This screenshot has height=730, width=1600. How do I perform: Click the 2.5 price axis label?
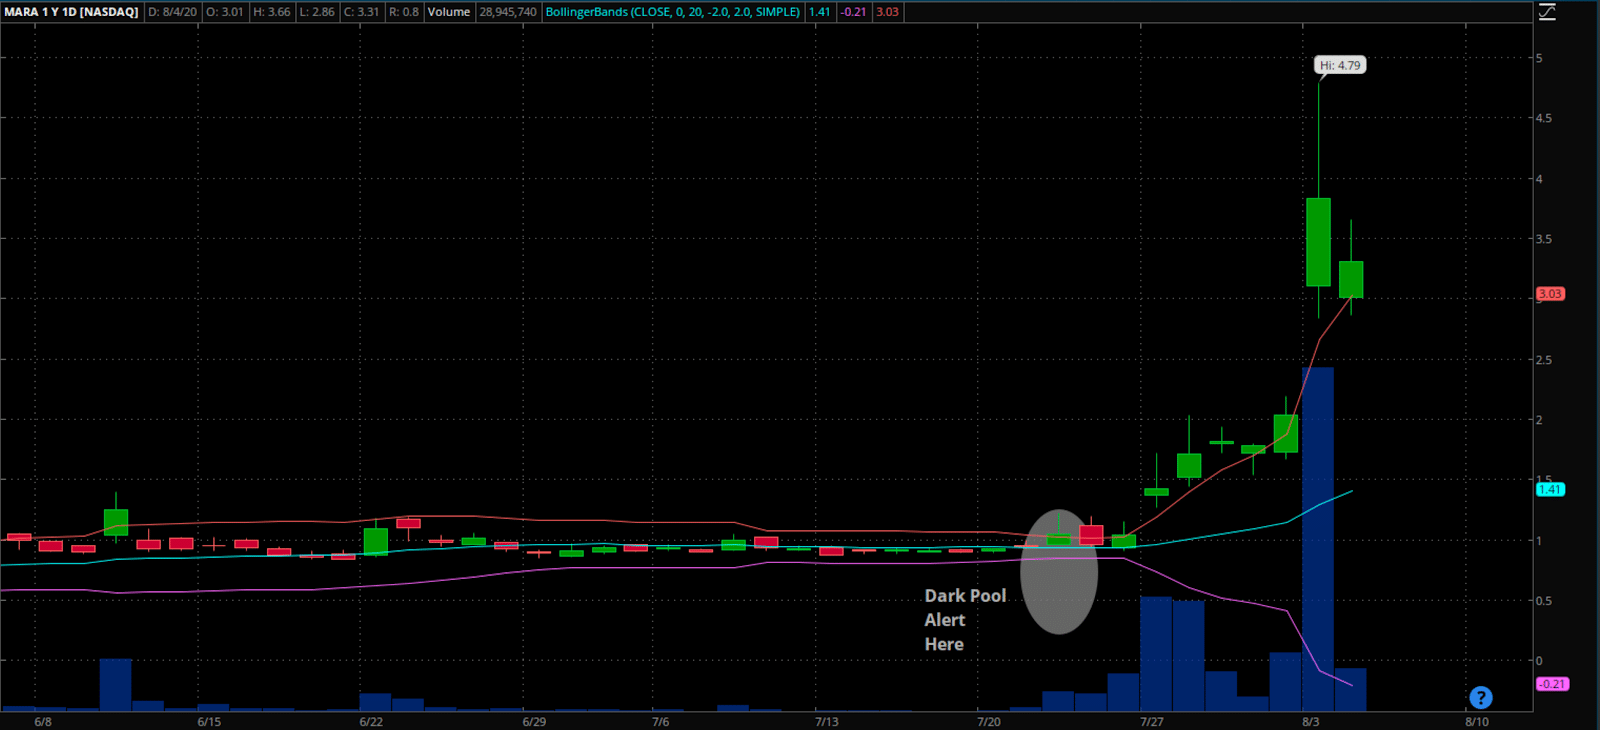tap(1544, 359)
